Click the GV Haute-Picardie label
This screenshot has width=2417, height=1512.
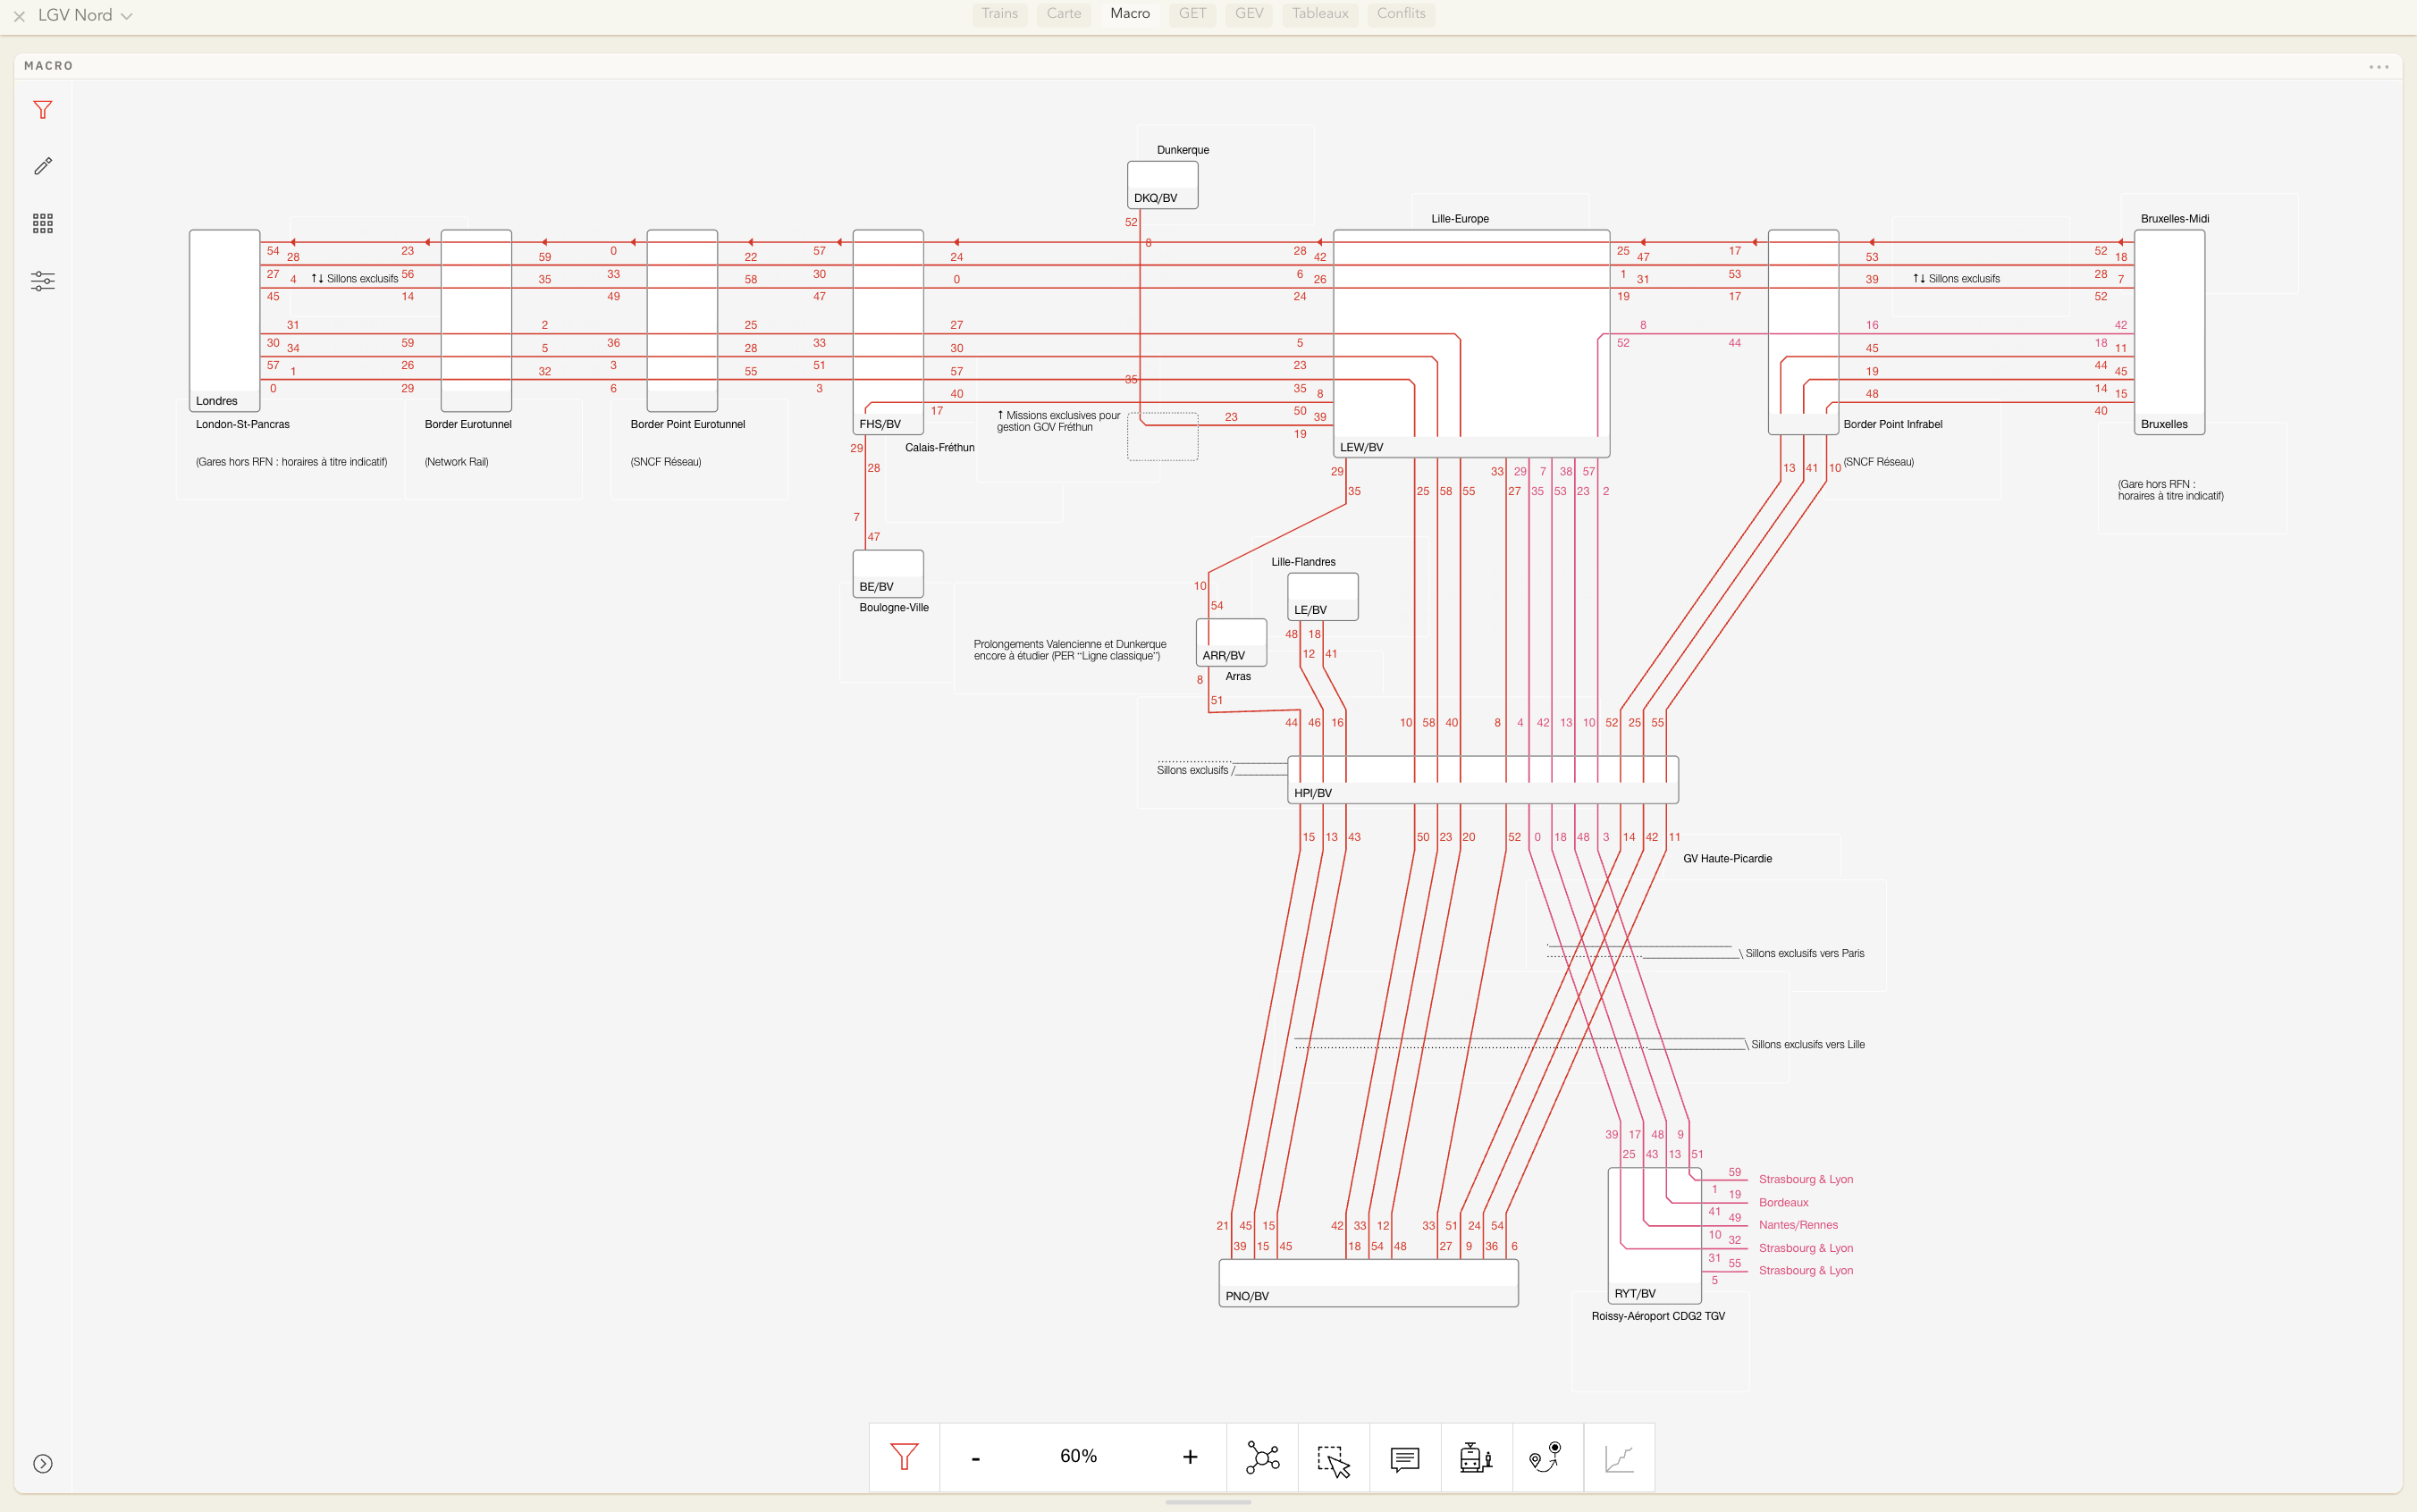[x=1727, y=859]
